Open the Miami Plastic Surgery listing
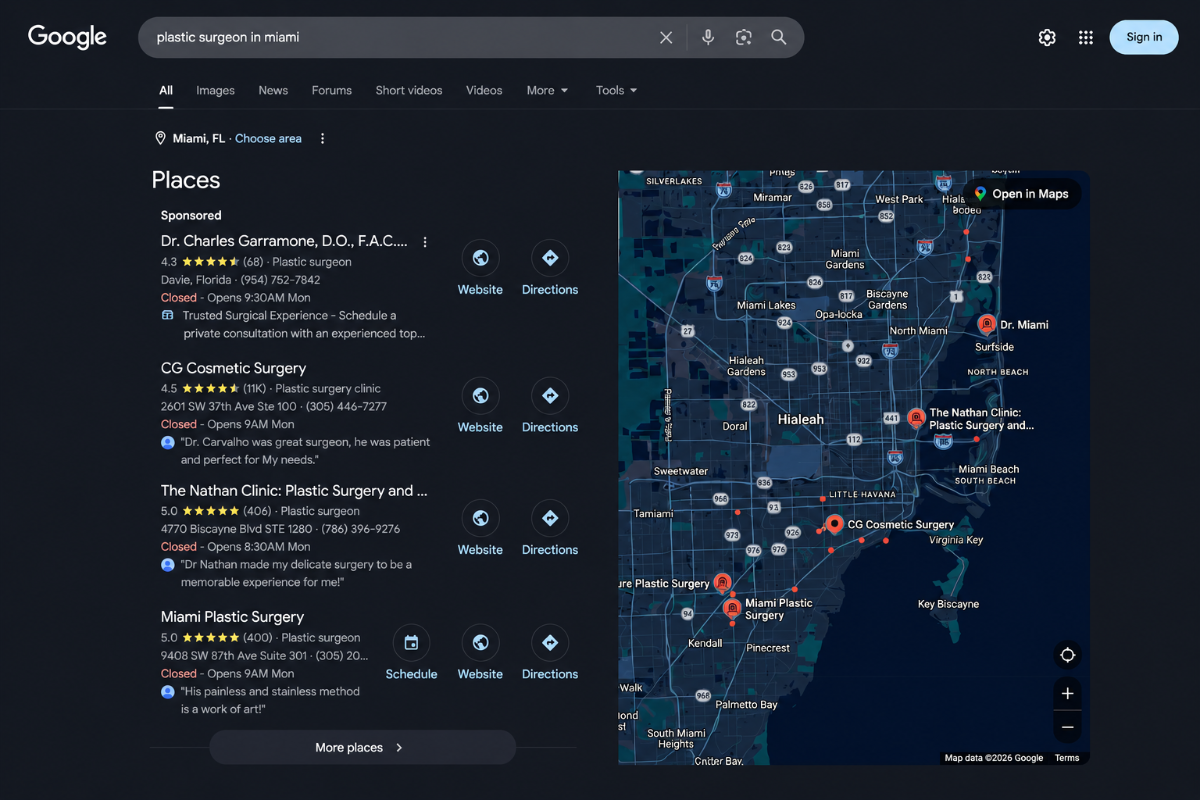This screenshot has width=1200, height=800. click(232, 617)
